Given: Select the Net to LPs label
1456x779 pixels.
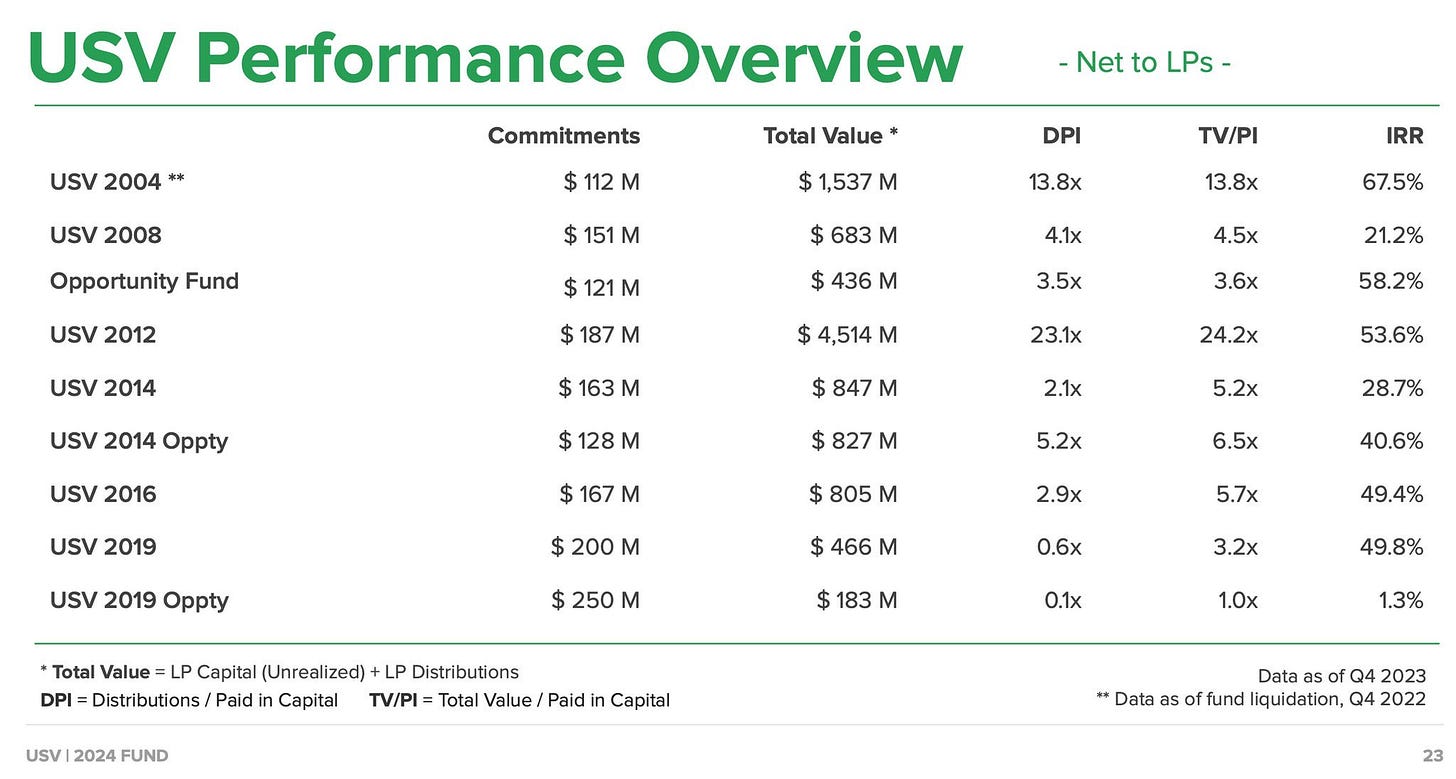Looking at the screenshot, I should (1146, 62).
